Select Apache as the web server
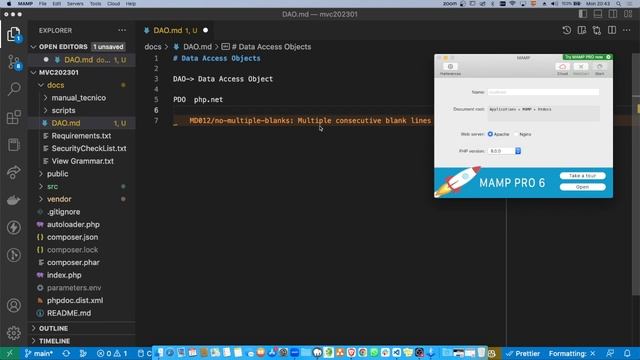This screenshot has width=640, height=360. (490, 134)
